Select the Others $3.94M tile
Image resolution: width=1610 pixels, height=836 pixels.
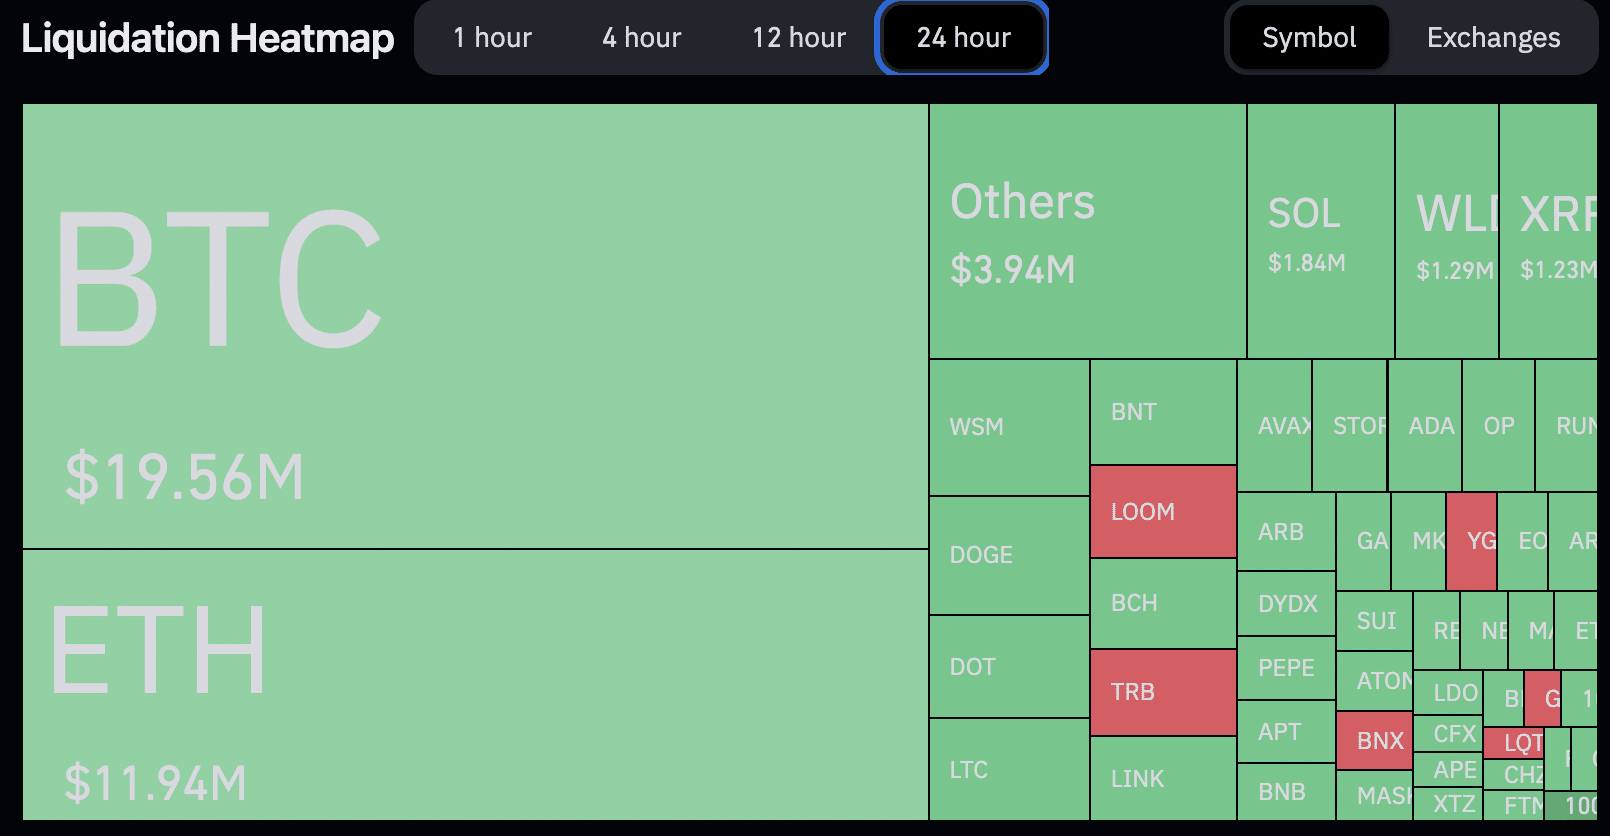click(1087, 231)
